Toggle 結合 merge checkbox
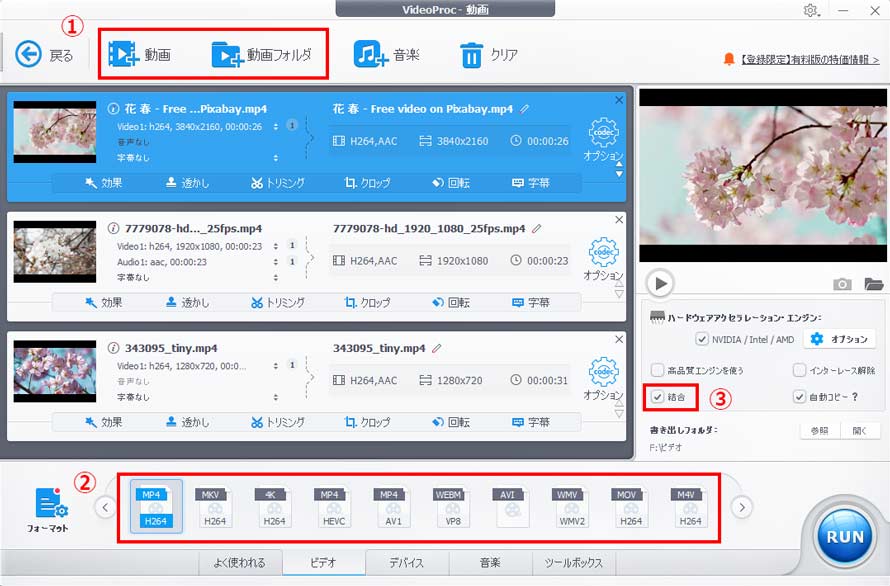This screenshot has width=890, height=586. coord(657,396)
